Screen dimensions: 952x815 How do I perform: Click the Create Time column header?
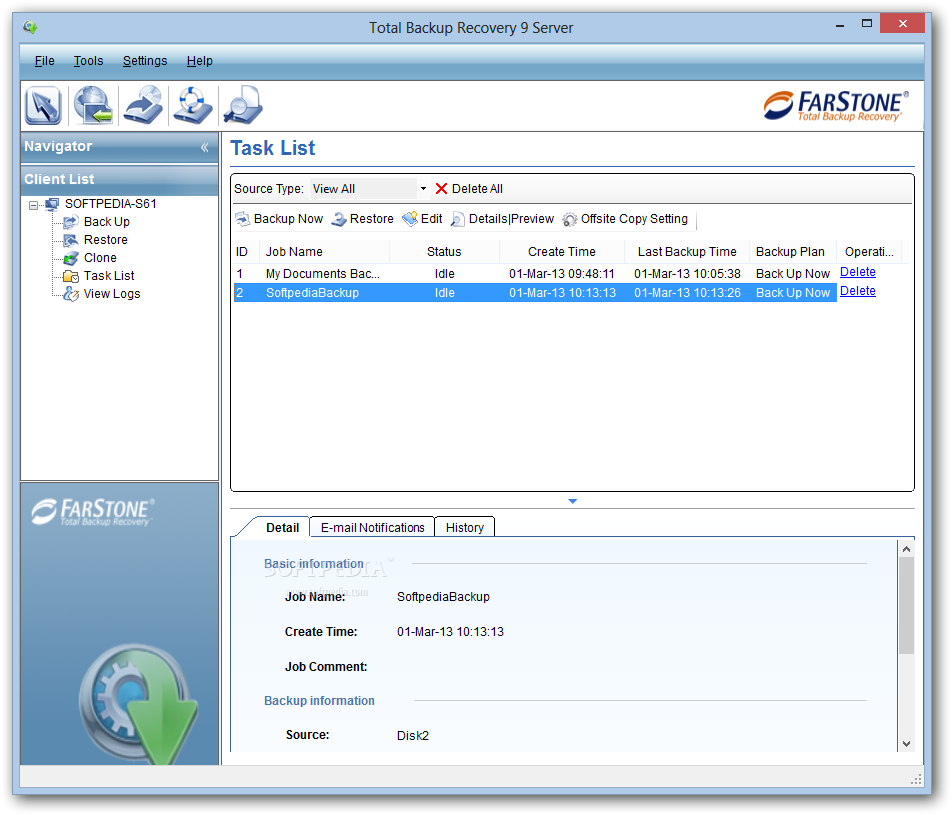(x=562, y=251)
